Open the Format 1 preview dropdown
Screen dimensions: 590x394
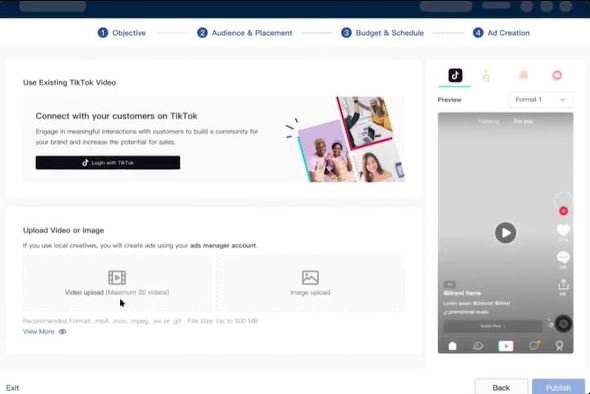[x=541, y=100]
